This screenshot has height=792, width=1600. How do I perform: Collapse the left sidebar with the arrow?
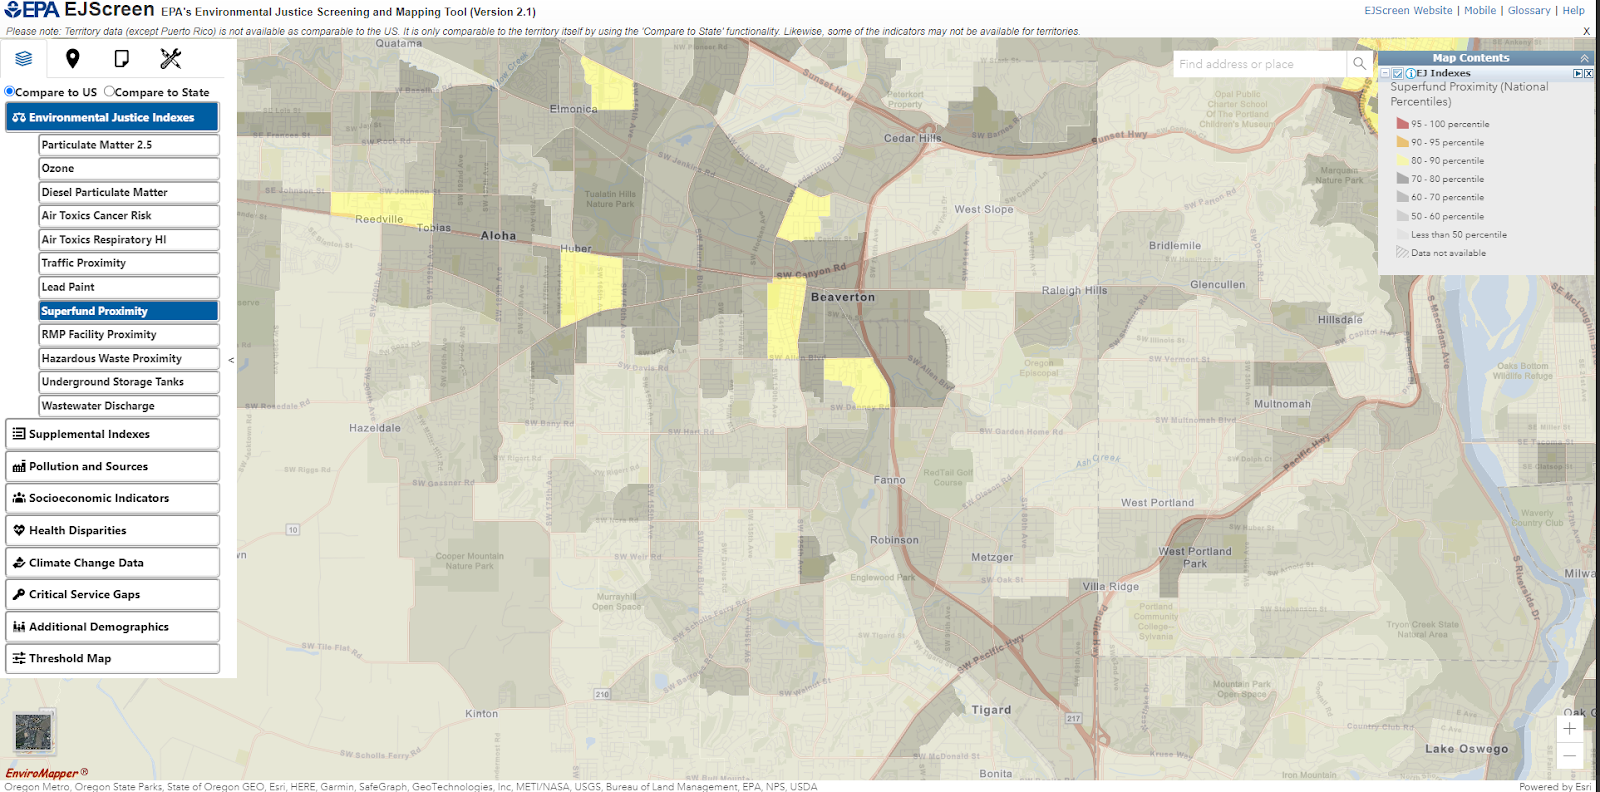(x=231, y=360)
